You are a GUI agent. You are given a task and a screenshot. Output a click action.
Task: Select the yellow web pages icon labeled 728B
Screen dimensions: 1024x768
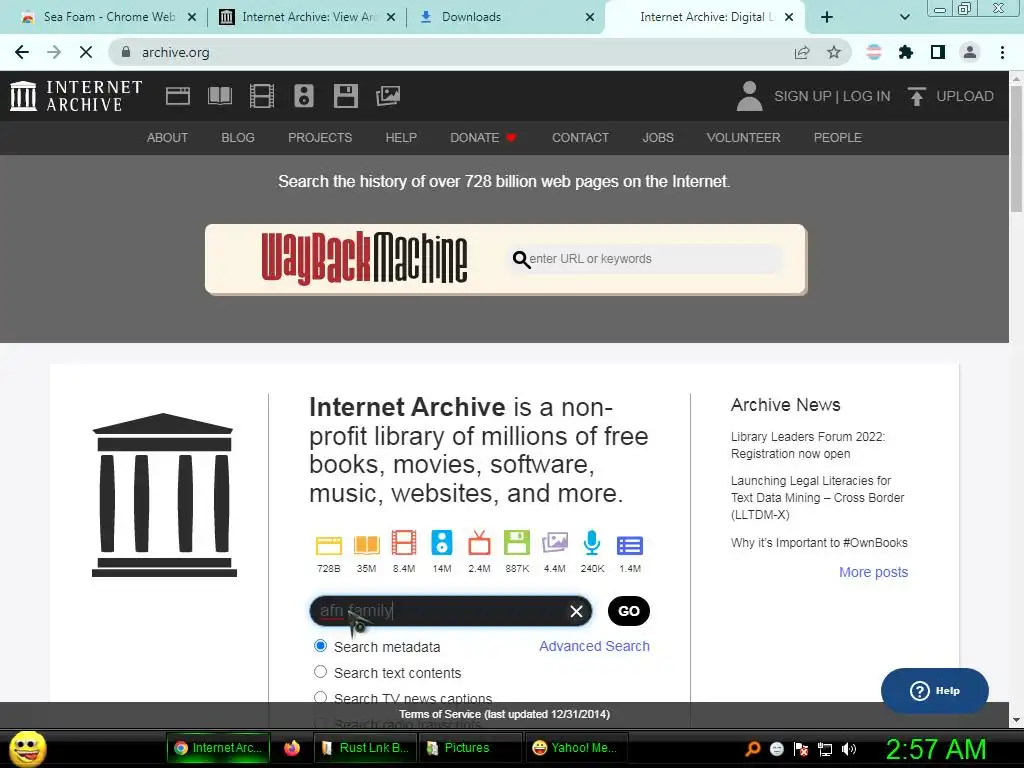click(328, 544)
